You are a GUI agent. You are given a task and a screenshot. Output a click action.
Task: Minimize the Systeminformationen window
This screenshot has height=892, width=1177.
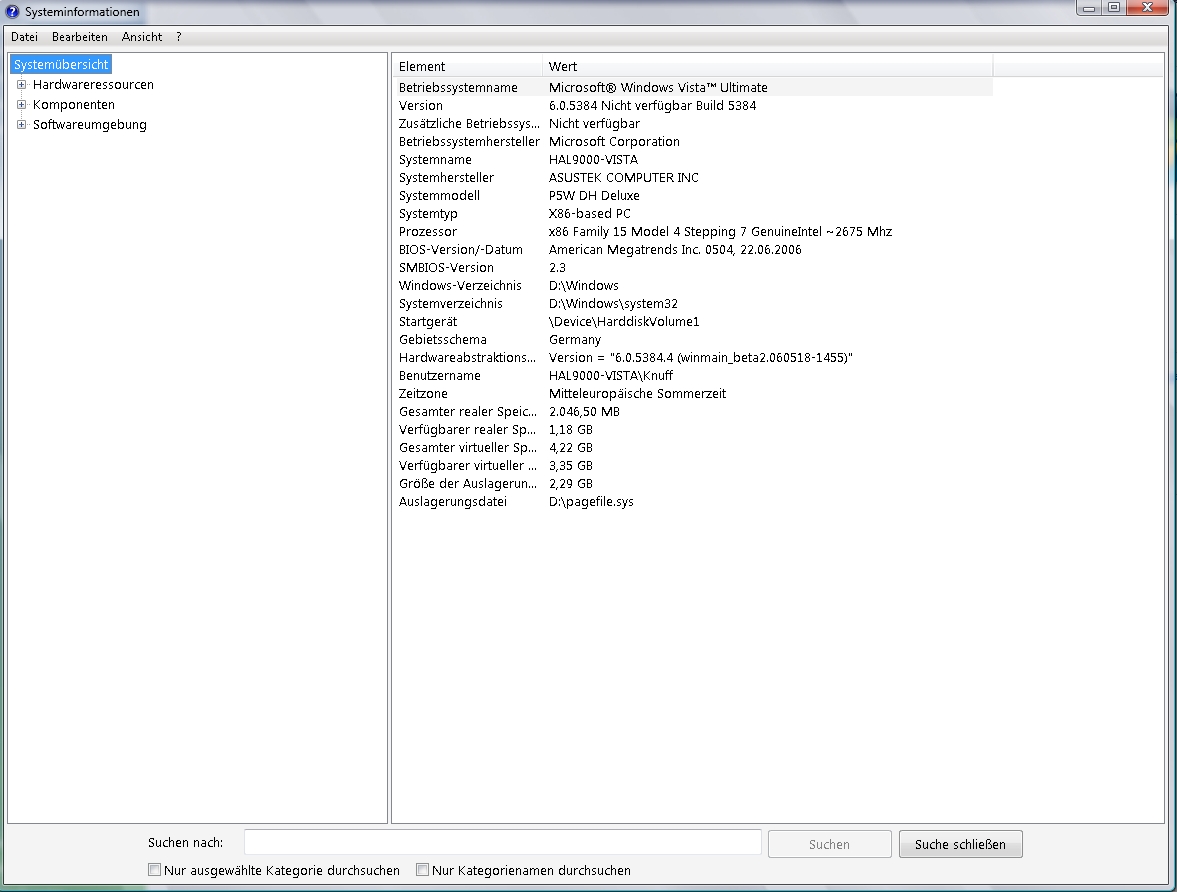(x=1088, y=8)
